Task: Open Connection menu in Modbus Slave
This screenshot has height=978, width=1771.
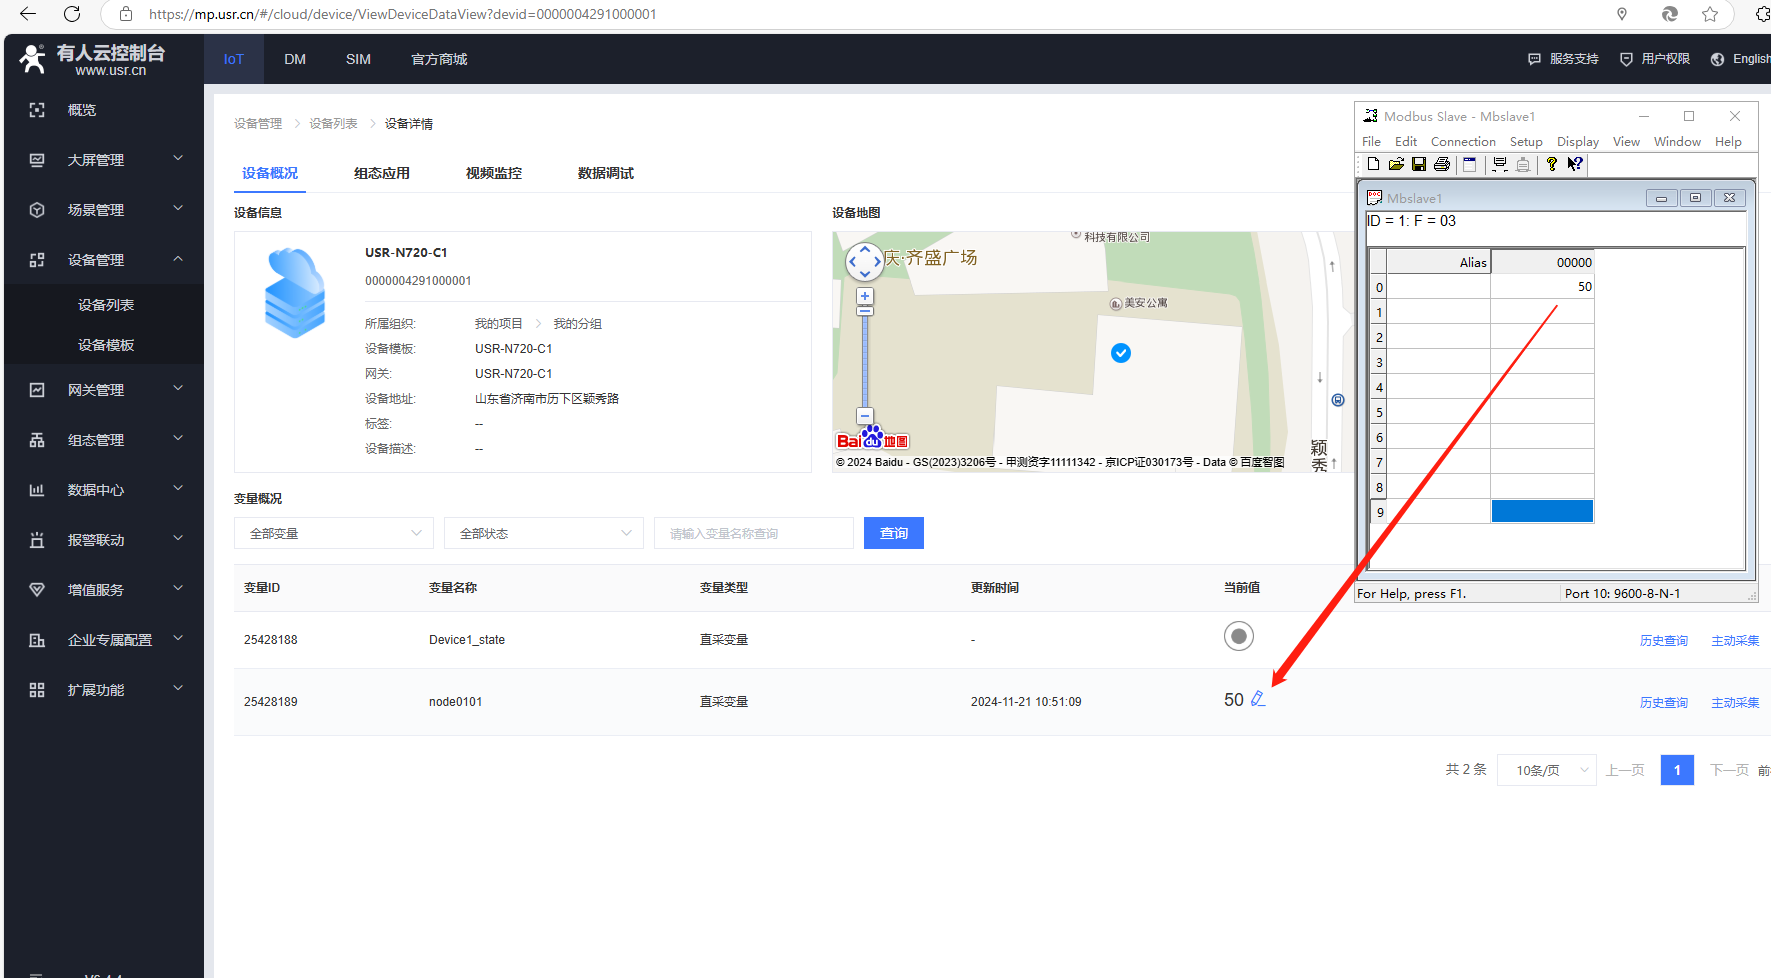Action: (1463, 142)
